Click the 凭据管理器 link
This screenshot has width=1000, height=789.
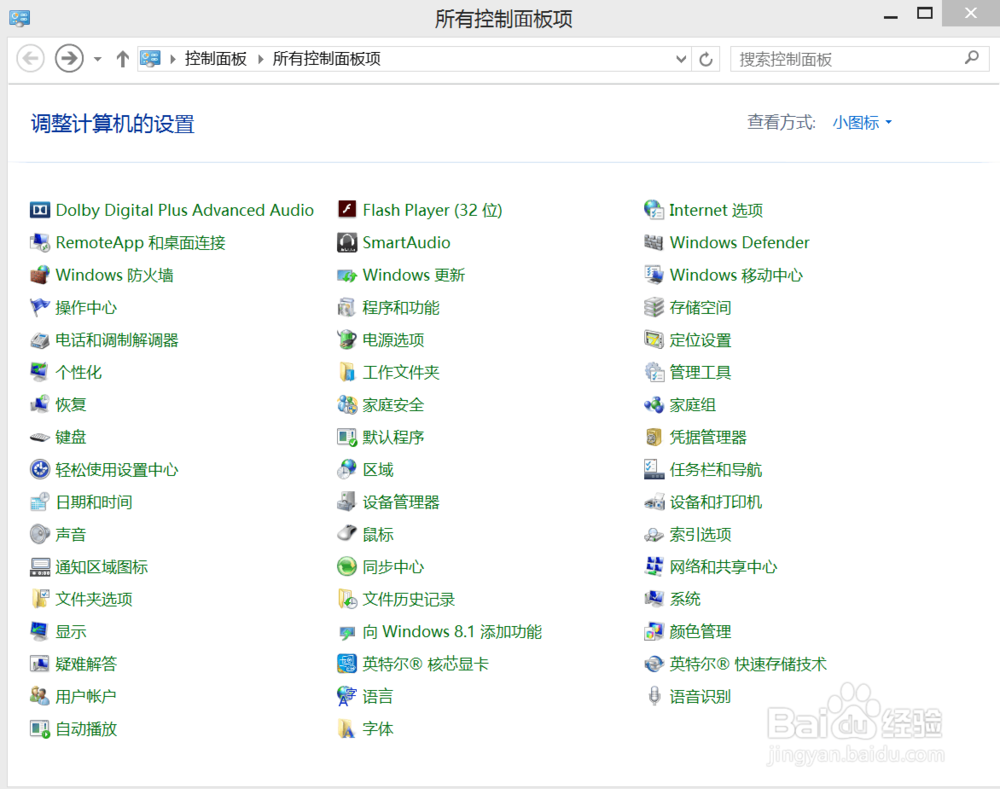coord(707,437)
